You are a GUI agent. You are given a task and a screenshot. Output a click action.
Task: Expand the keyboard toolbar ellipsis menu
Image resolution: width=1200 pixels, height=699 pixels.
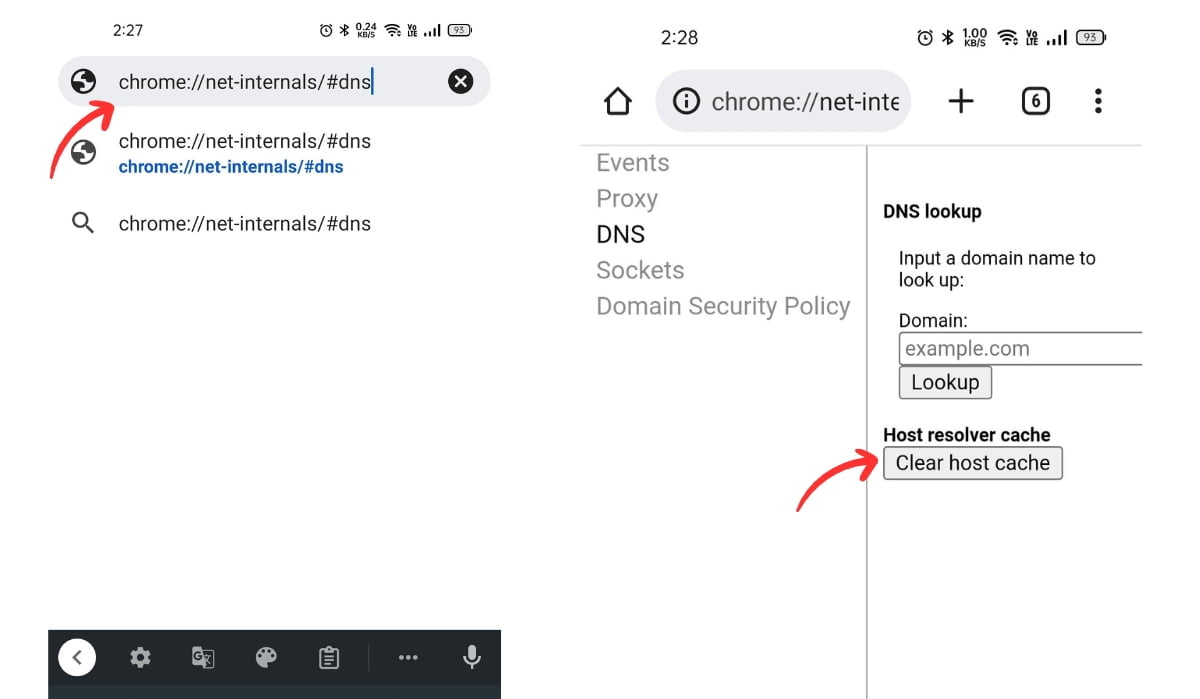coord(408,657)
